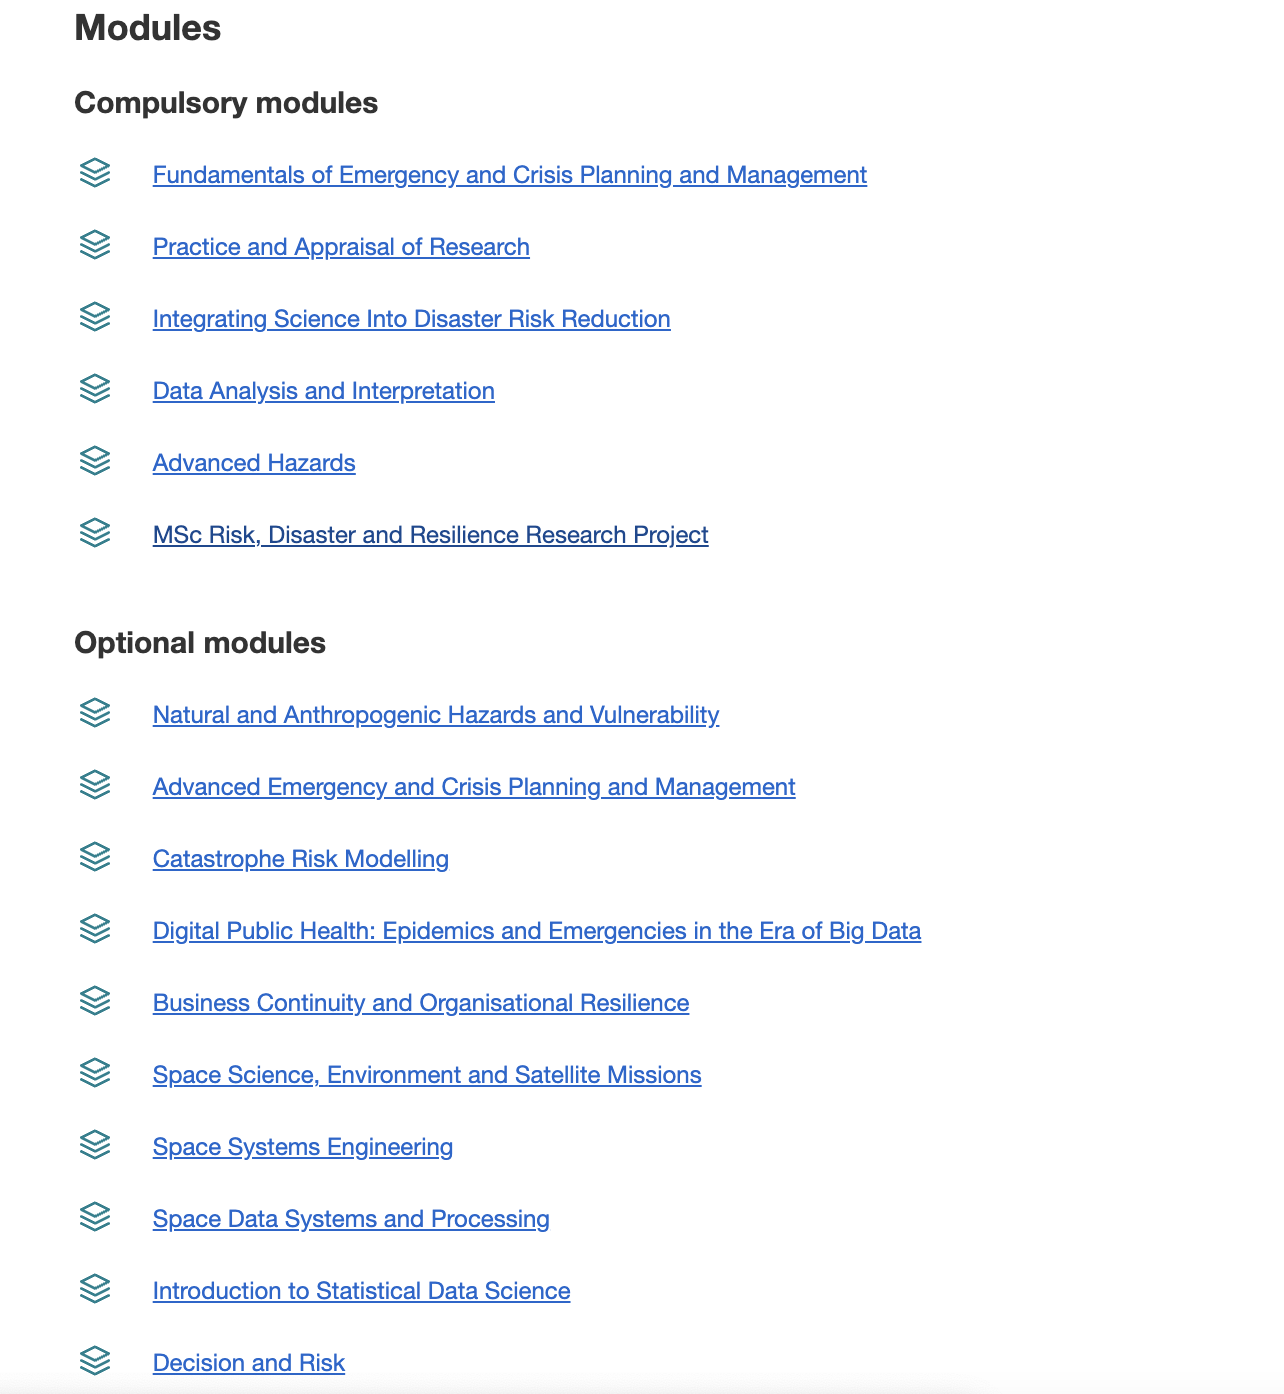Open the Practice and Appraisal of Research link
Viewport: 1284px width, 1394px height.
(341, 247)
